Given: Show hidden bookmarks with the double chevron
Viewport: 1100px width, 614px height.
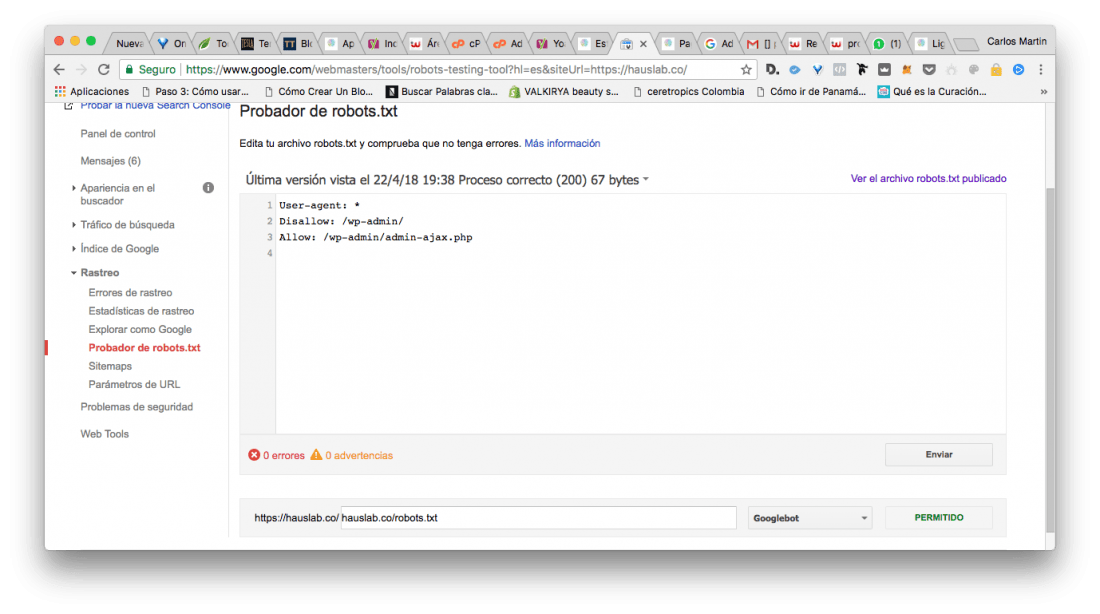Looking at the screenshot, I should 1043,91.
